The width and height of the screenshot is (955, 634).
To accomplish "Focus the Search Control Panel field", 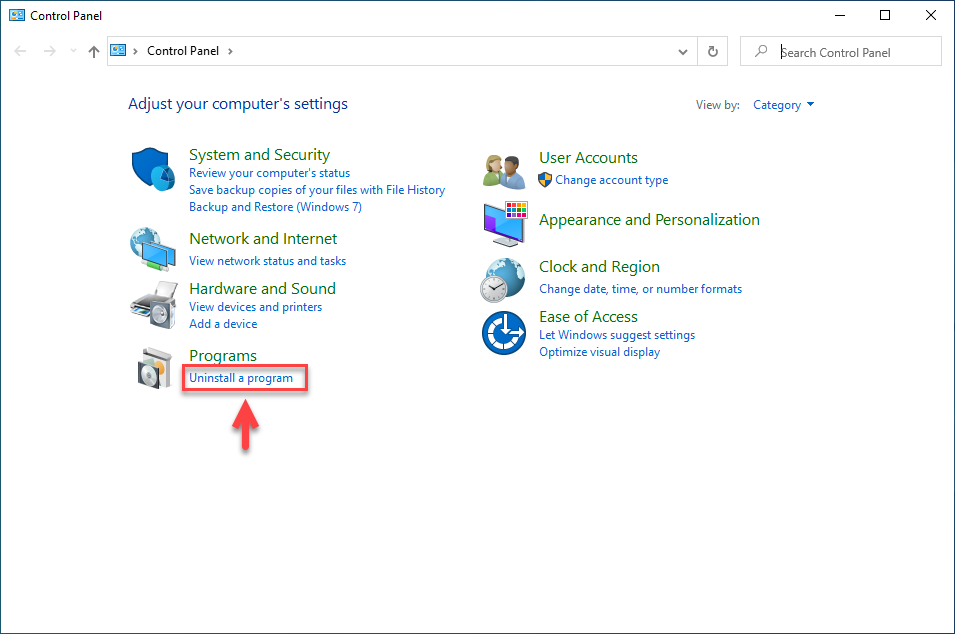I will (x=840, y=52).
